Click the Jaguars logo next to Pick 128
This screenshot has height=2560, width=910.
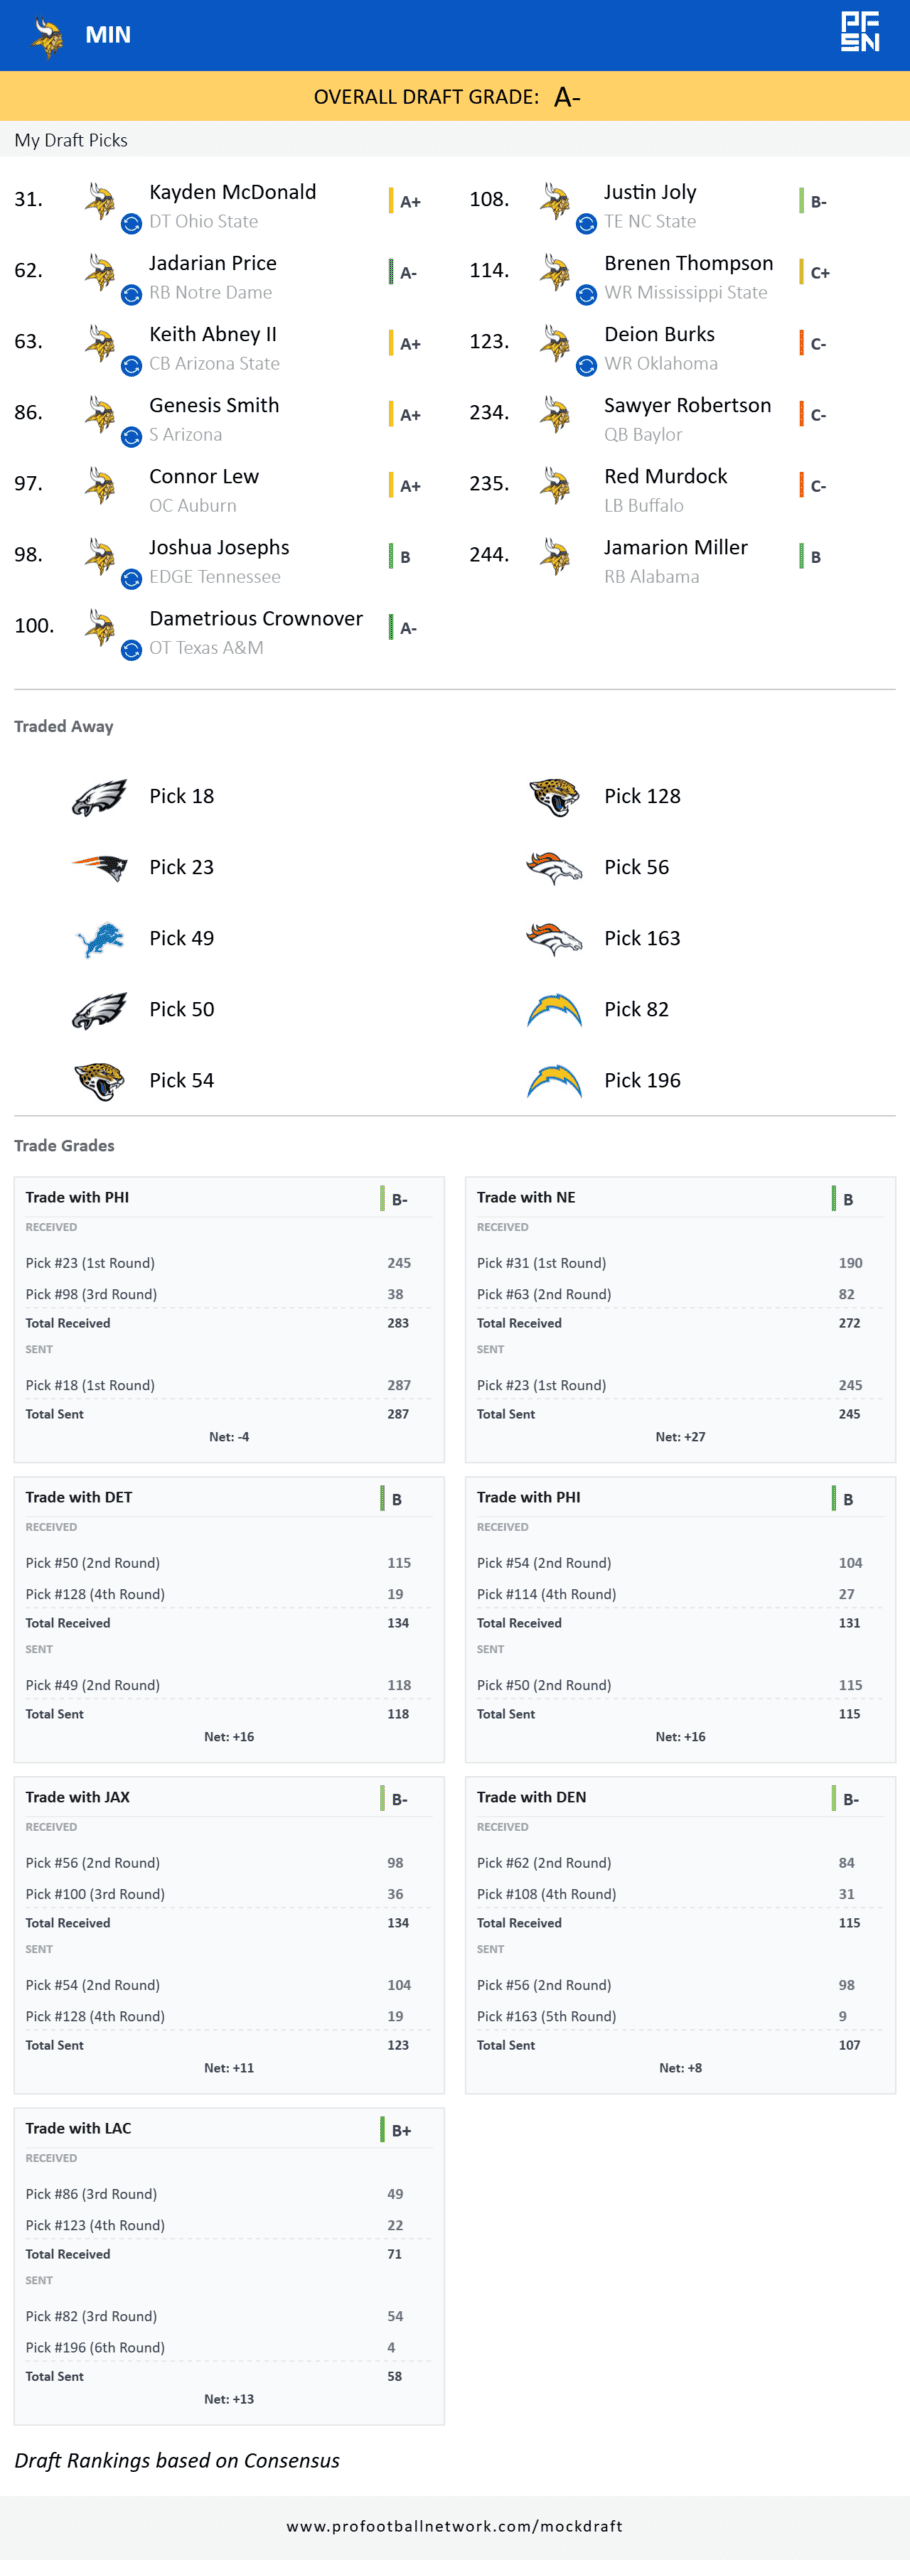tap(554, 797)
